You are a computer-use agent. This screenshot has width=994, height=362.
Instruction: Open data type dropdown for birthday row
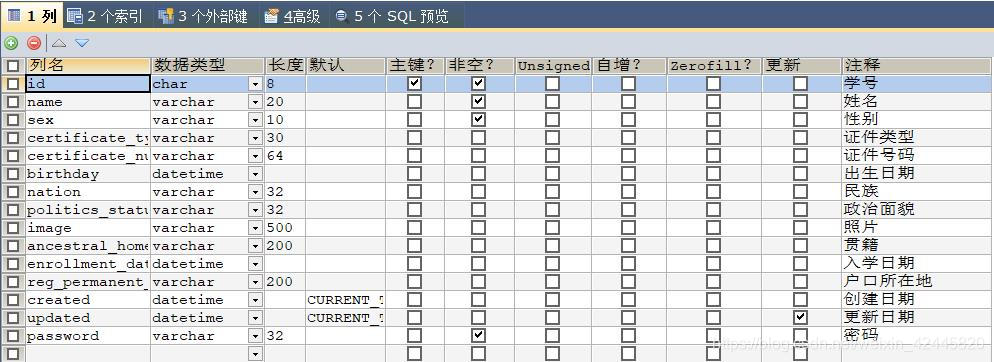pos(255,174)
